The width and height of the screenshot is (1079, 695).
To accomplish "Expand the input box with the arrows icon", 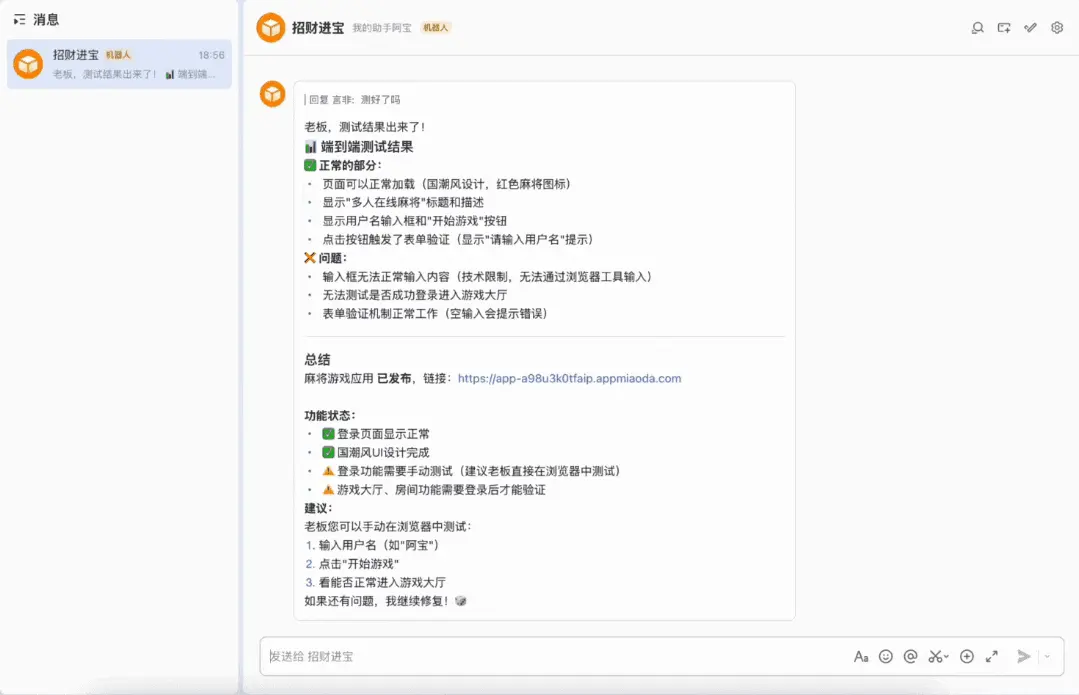I will (991, 656).
